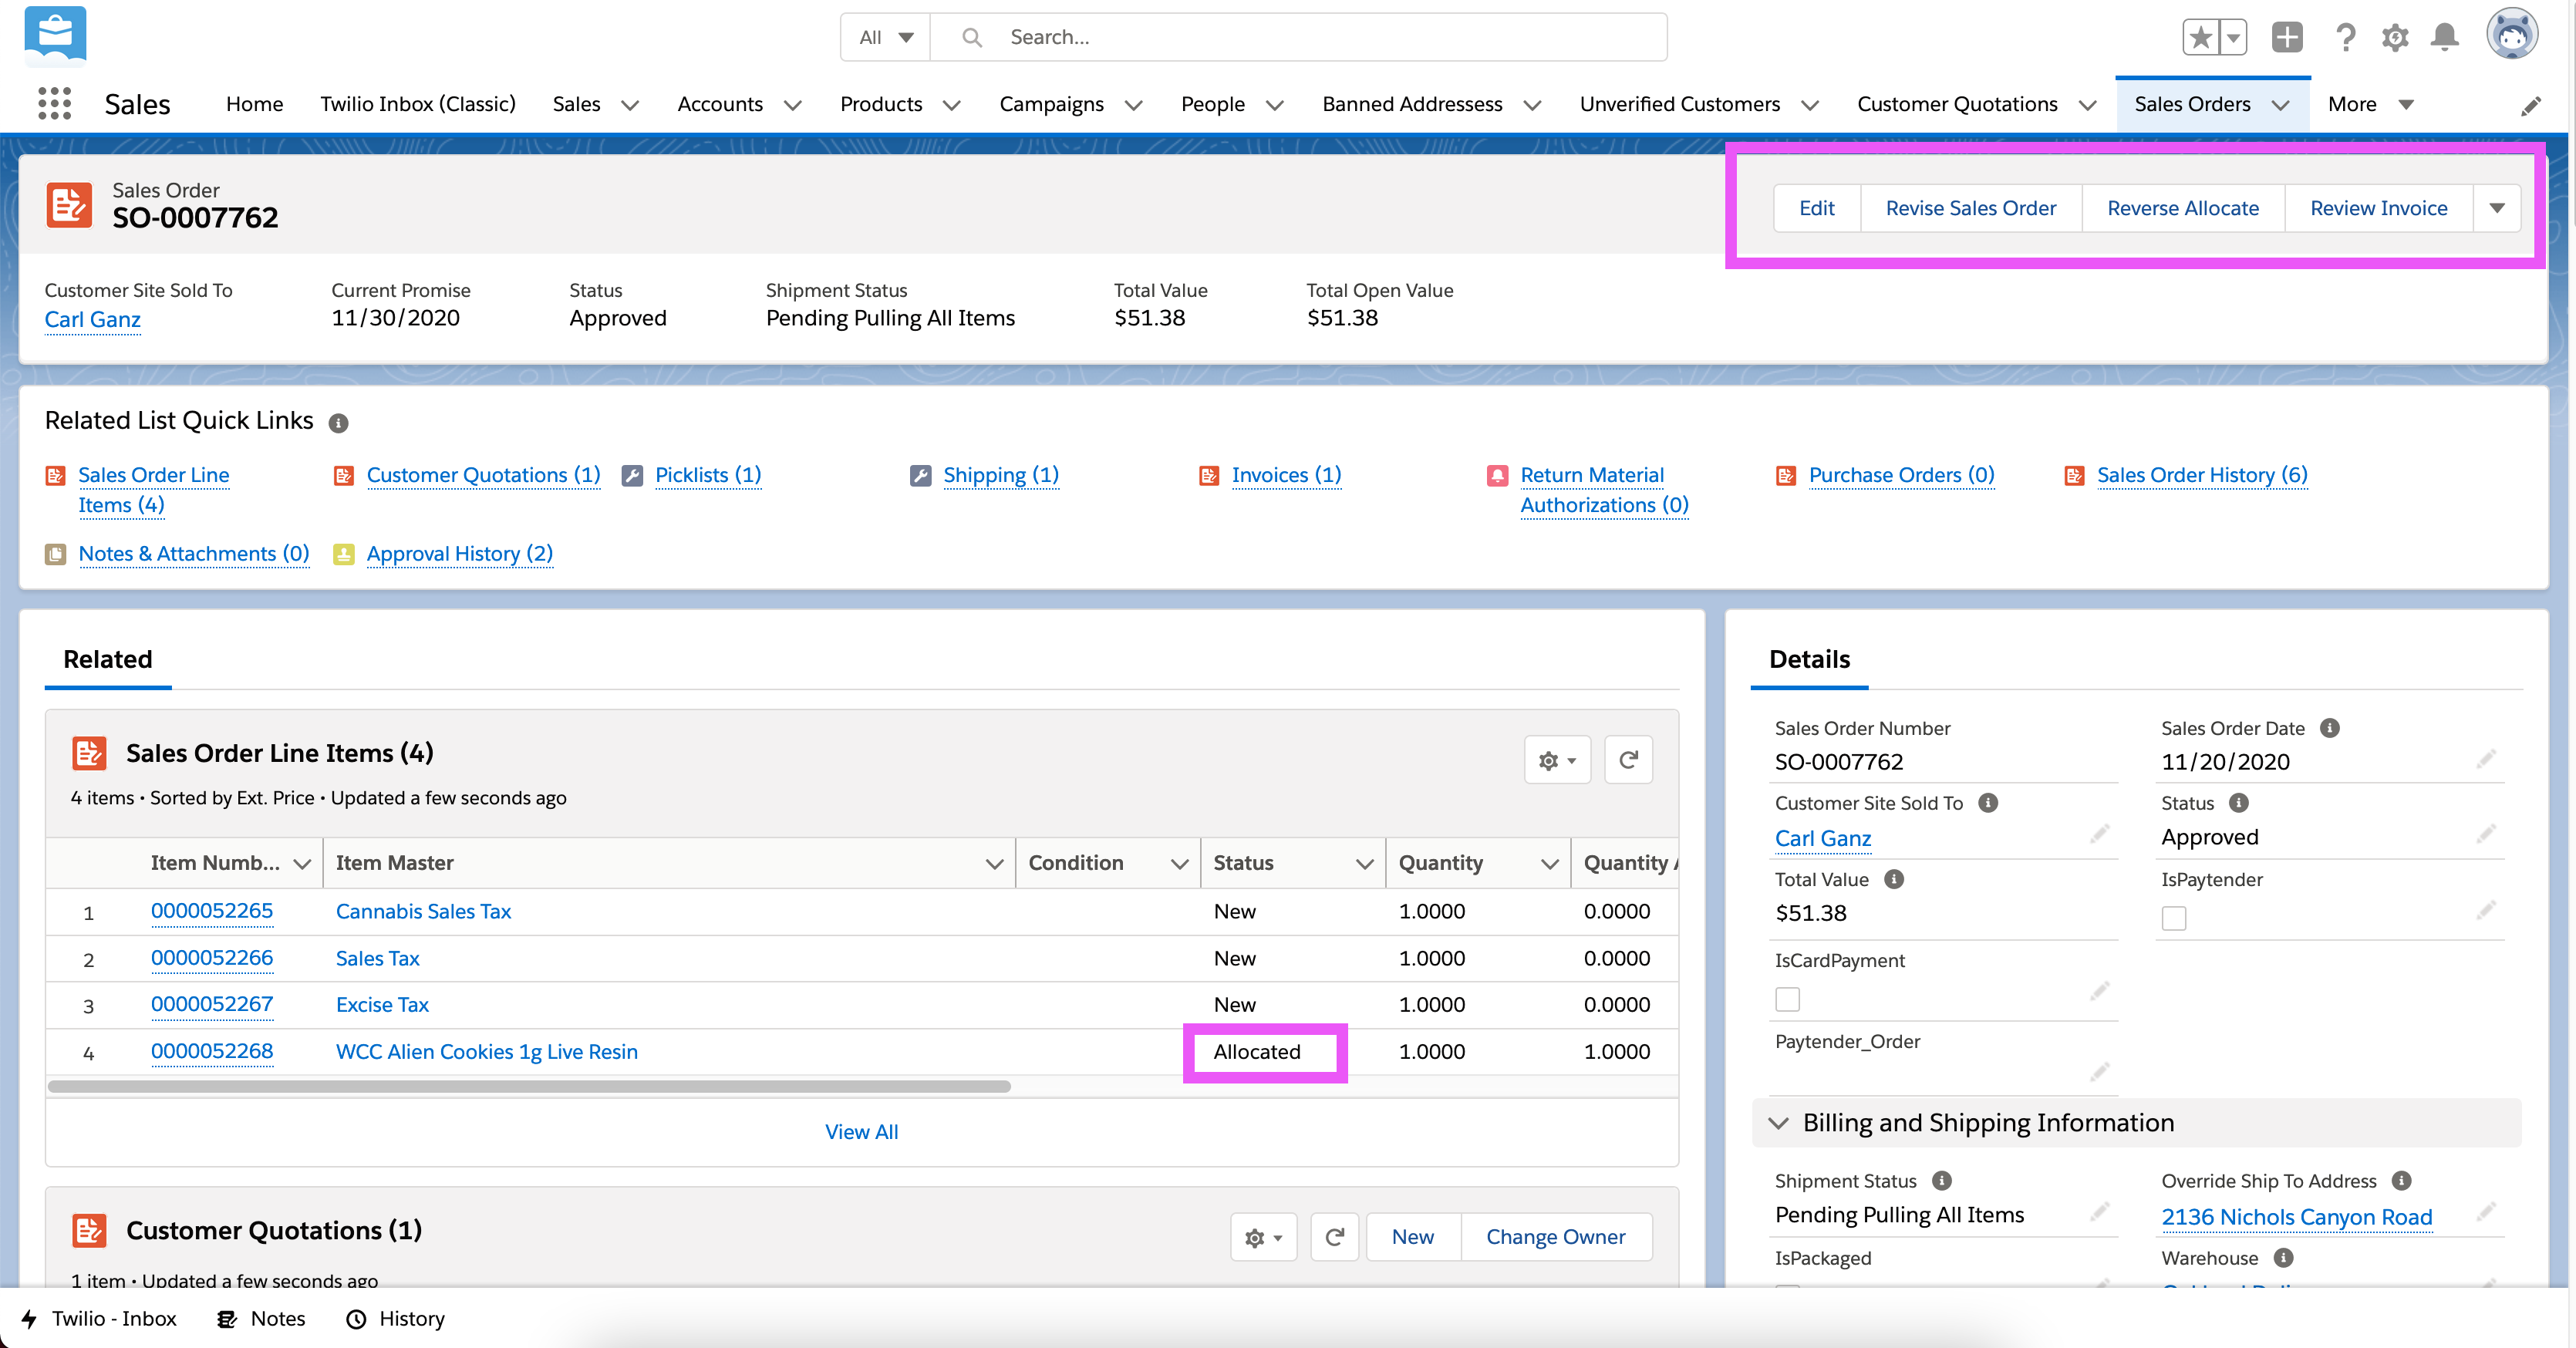
Task: Click the Global Actions plus icon
Action: click(x=2287, y=37)
